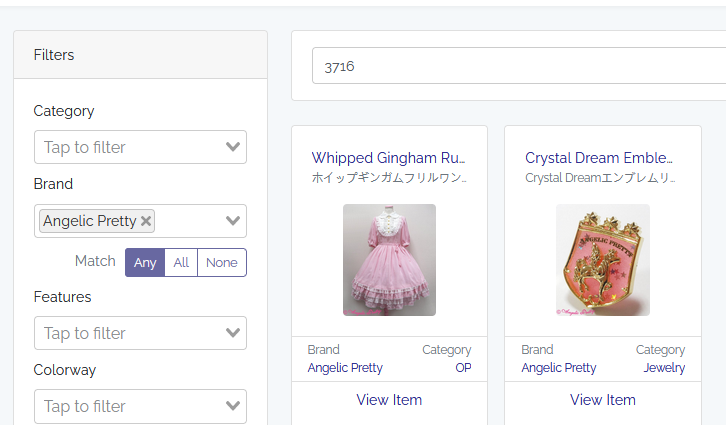The image size is (726, 425).
Task: Click the OP category link
Action: [462, 367]
